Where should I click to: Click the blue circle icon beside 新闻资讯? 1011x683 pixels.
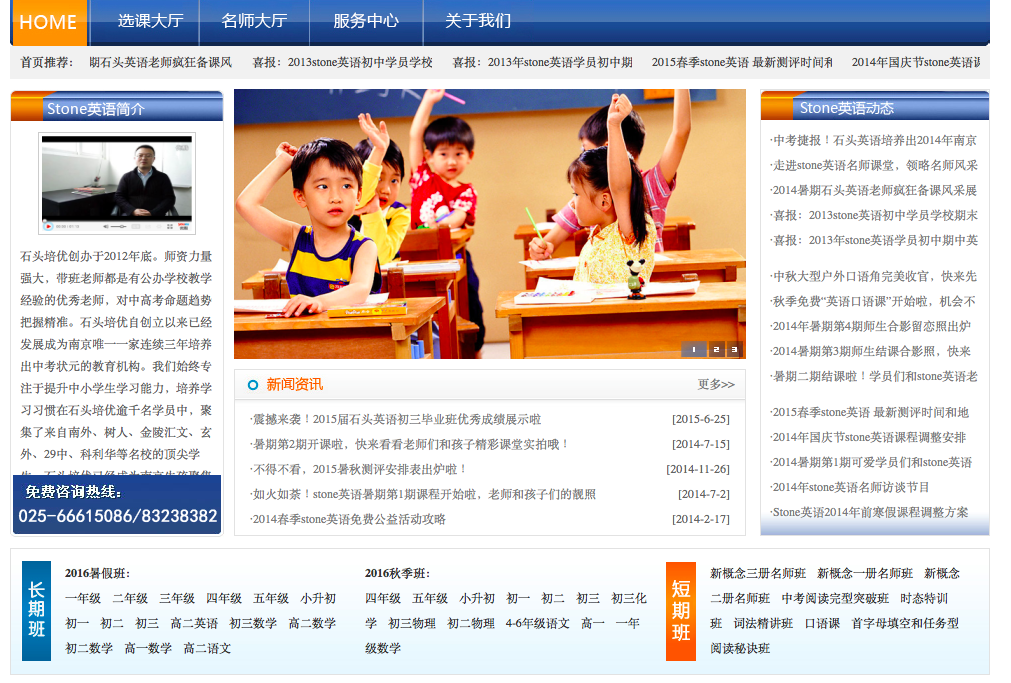[253, 385]
